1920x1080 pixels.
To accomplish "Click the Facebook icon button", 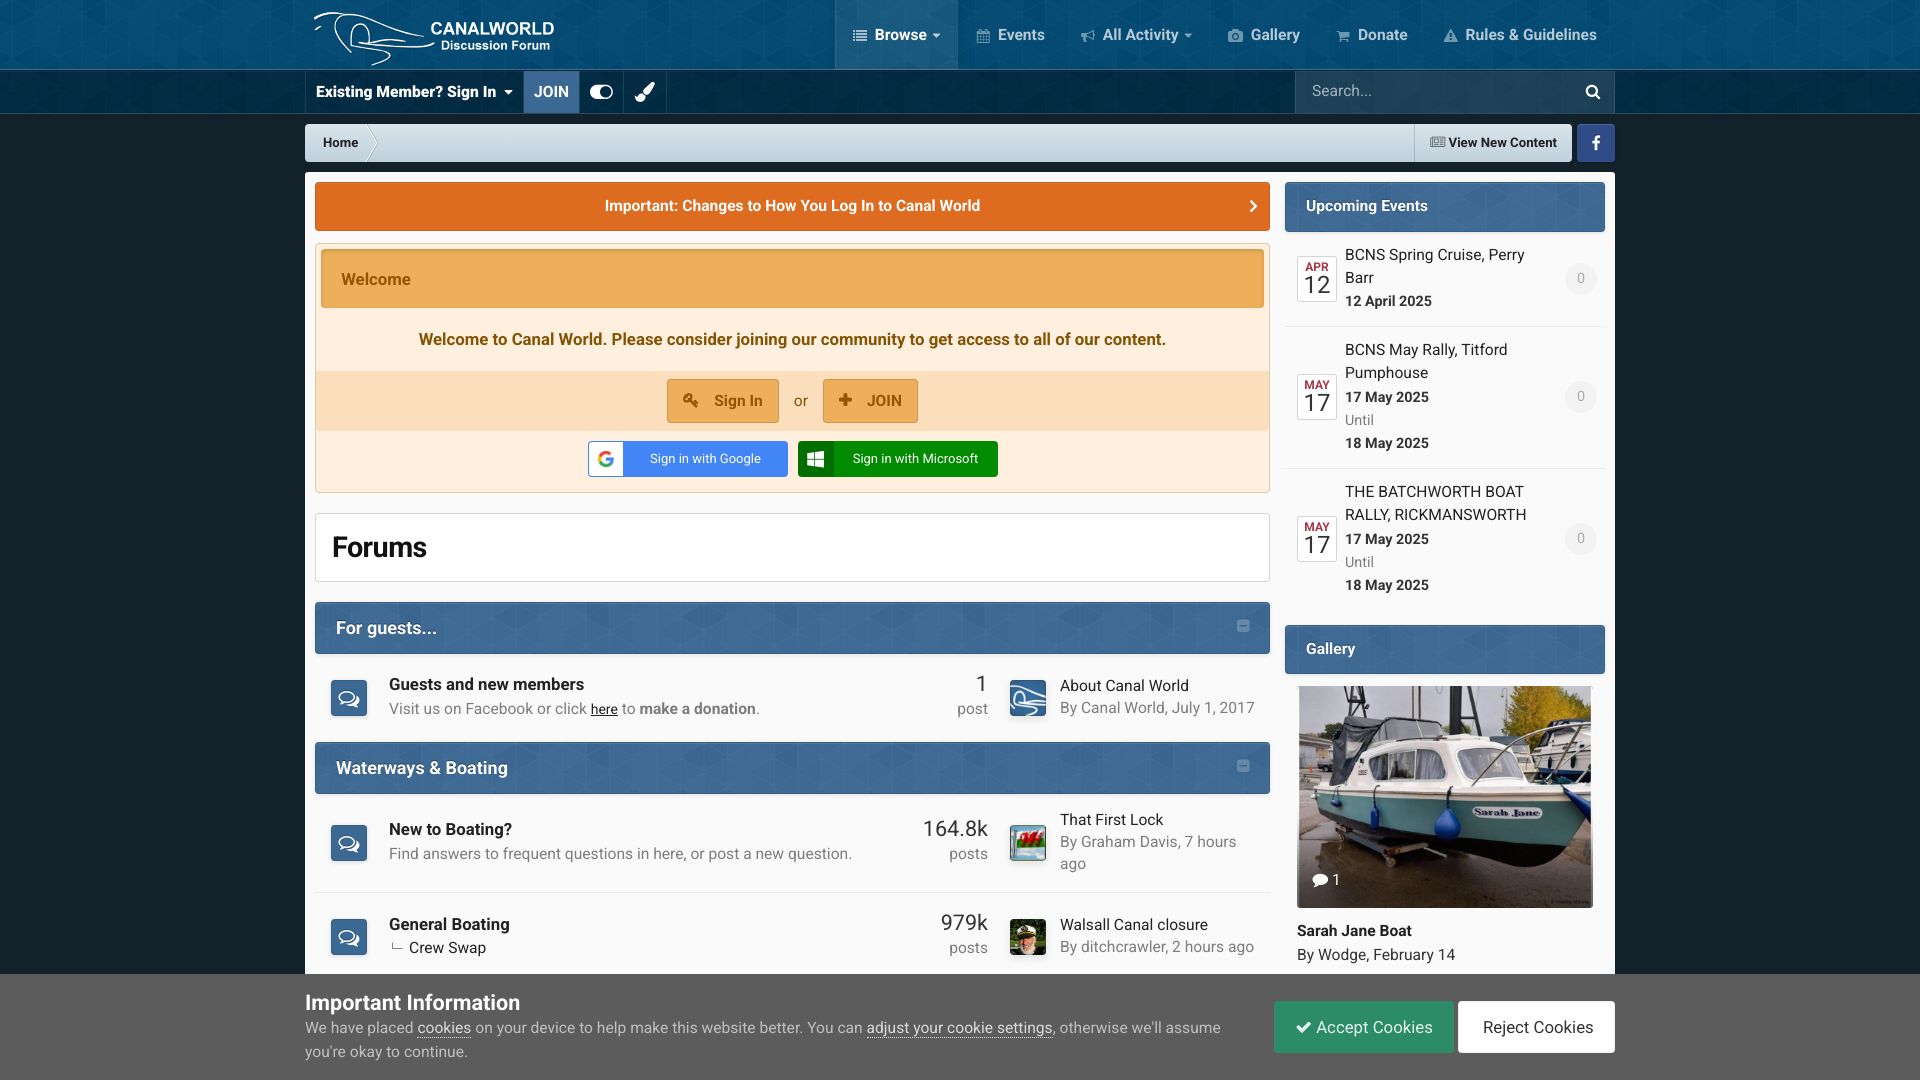I will (x=1595, y=143).
